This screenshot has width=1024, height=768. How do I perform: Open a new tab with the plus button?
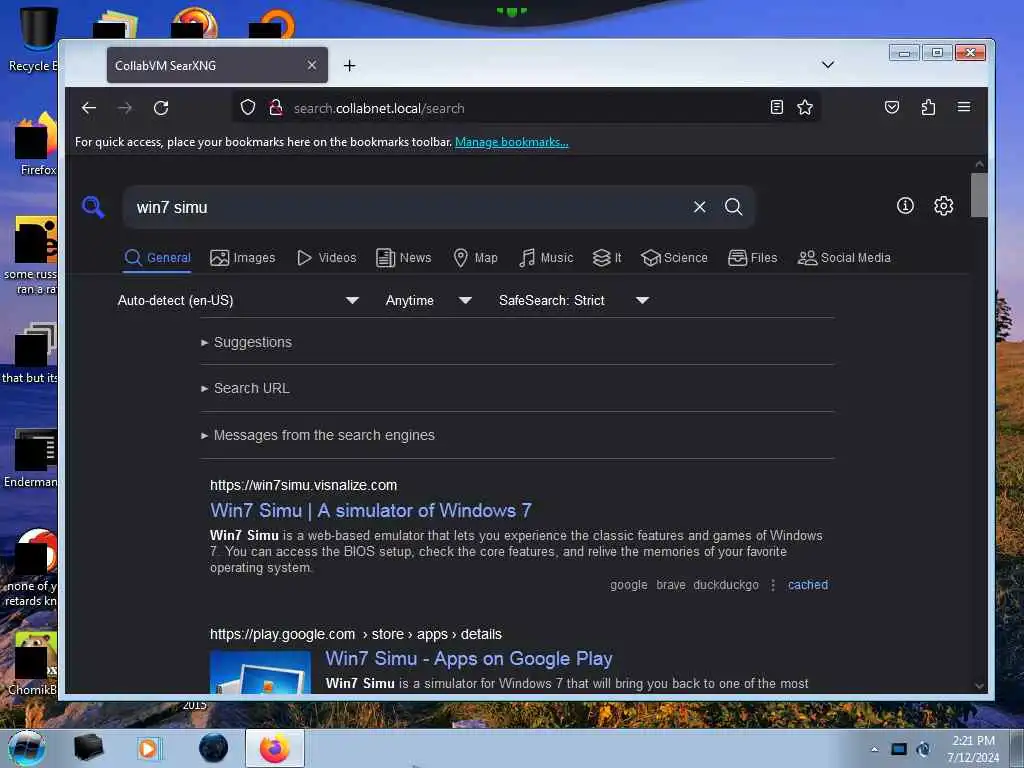point(349,65)
